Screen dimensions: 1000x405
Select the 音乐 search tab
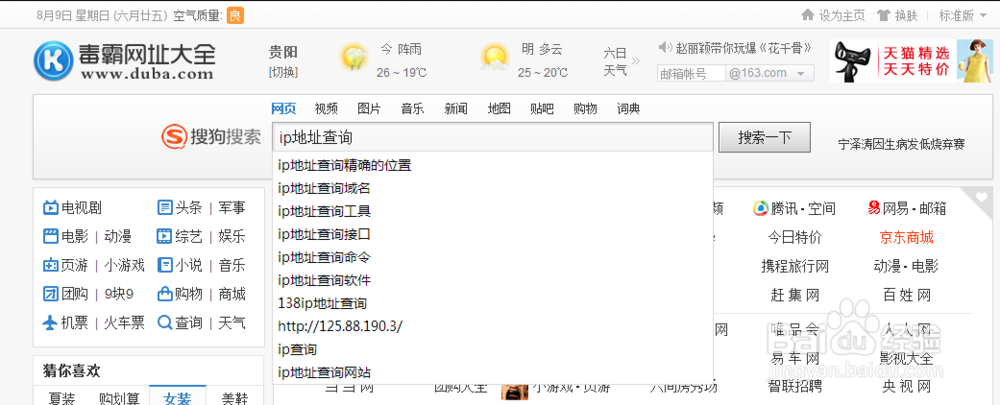tap(413, 109)
